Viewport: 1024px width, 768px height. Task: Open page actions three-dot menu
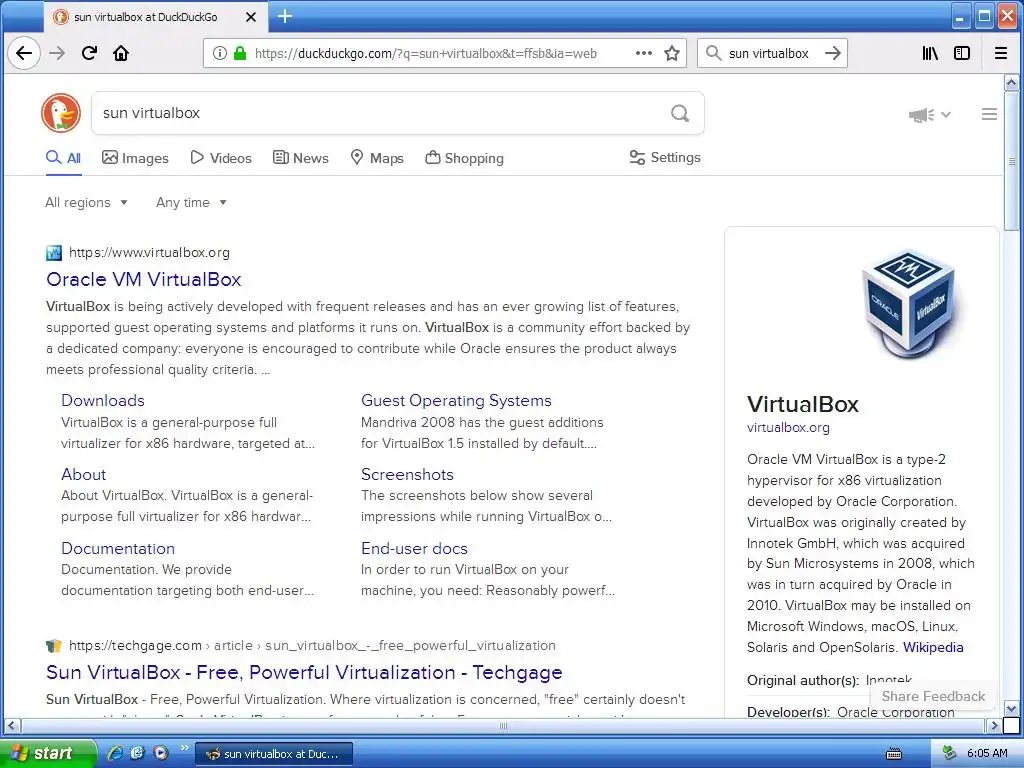pyautogui.click(x=644, y=54)
